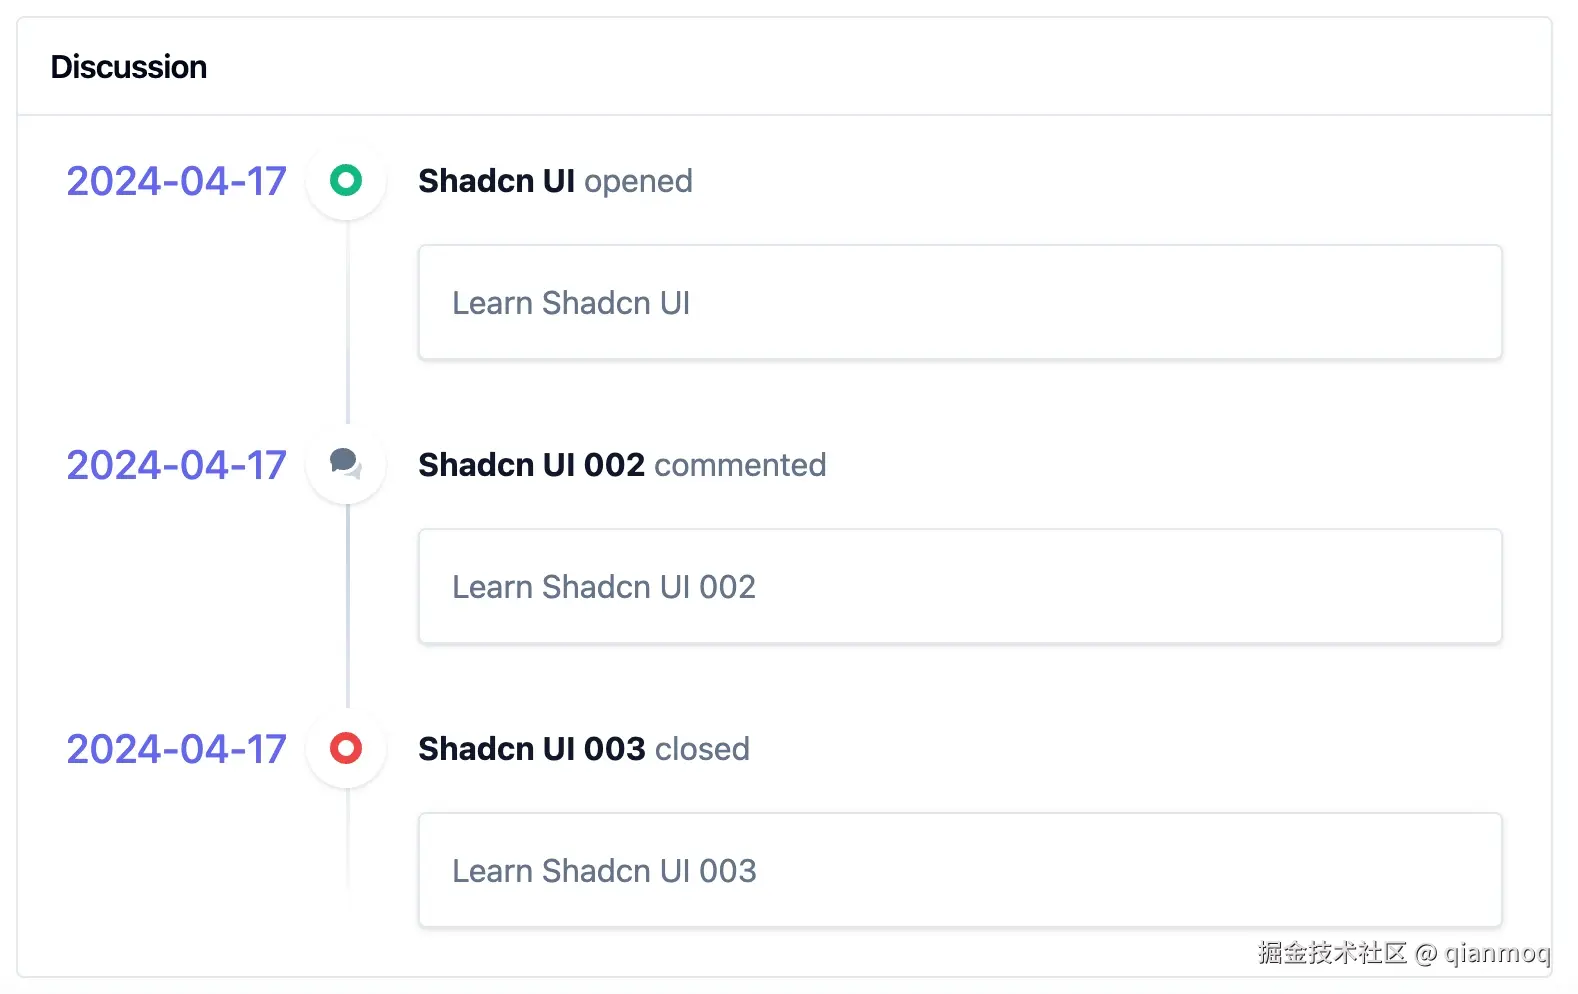Click the word opened in the first entry

click(638, 181)
